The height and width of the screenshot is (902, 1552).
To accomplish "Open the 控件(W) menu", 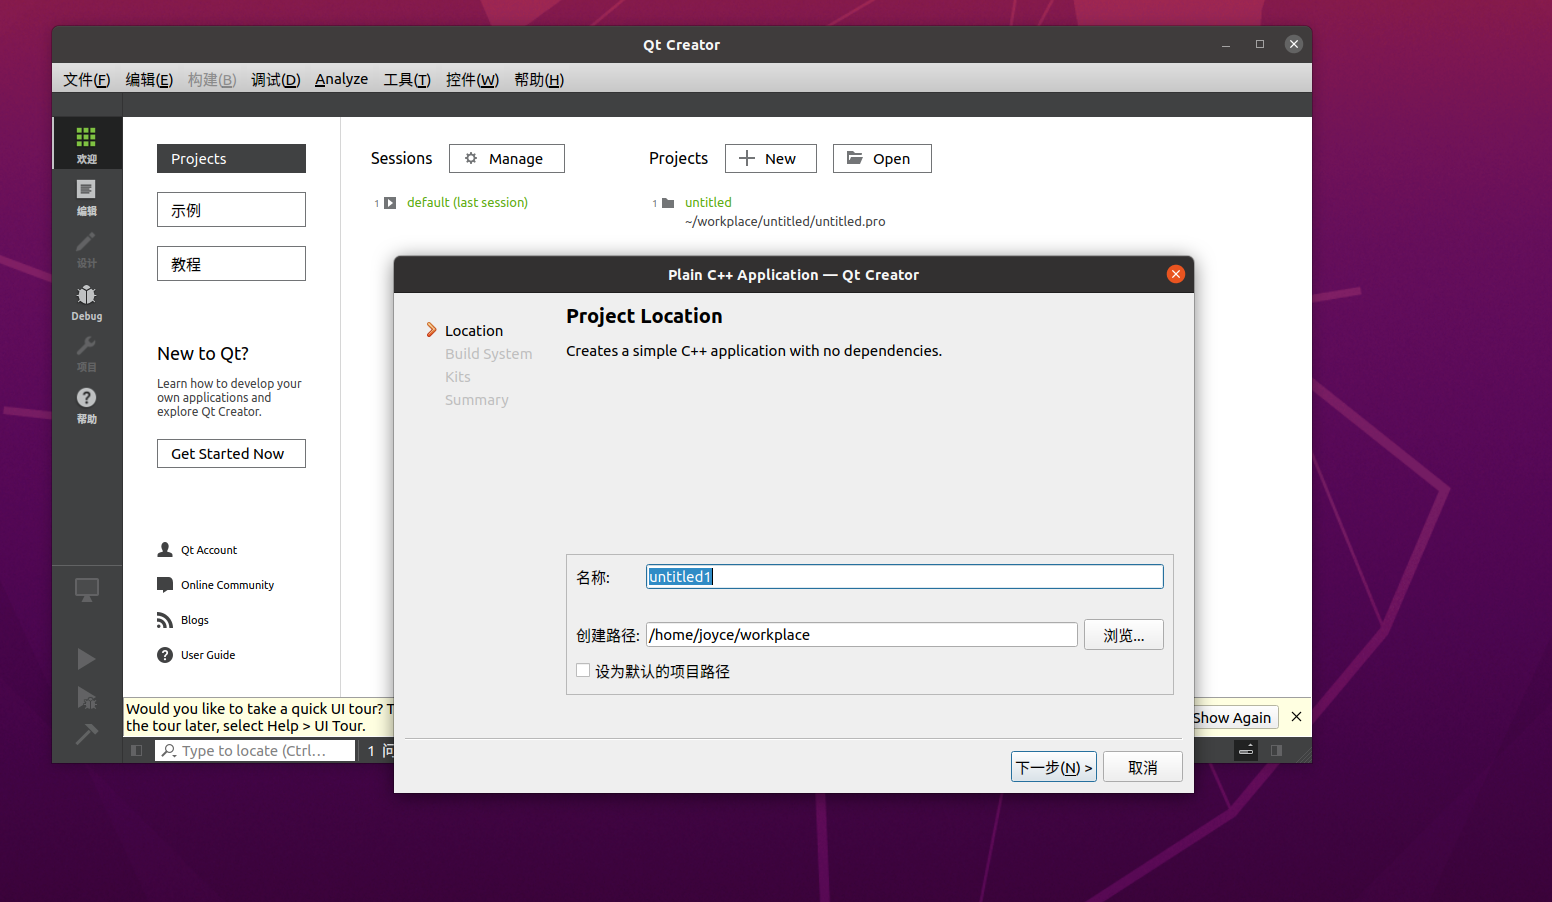I will coord(472,79).
